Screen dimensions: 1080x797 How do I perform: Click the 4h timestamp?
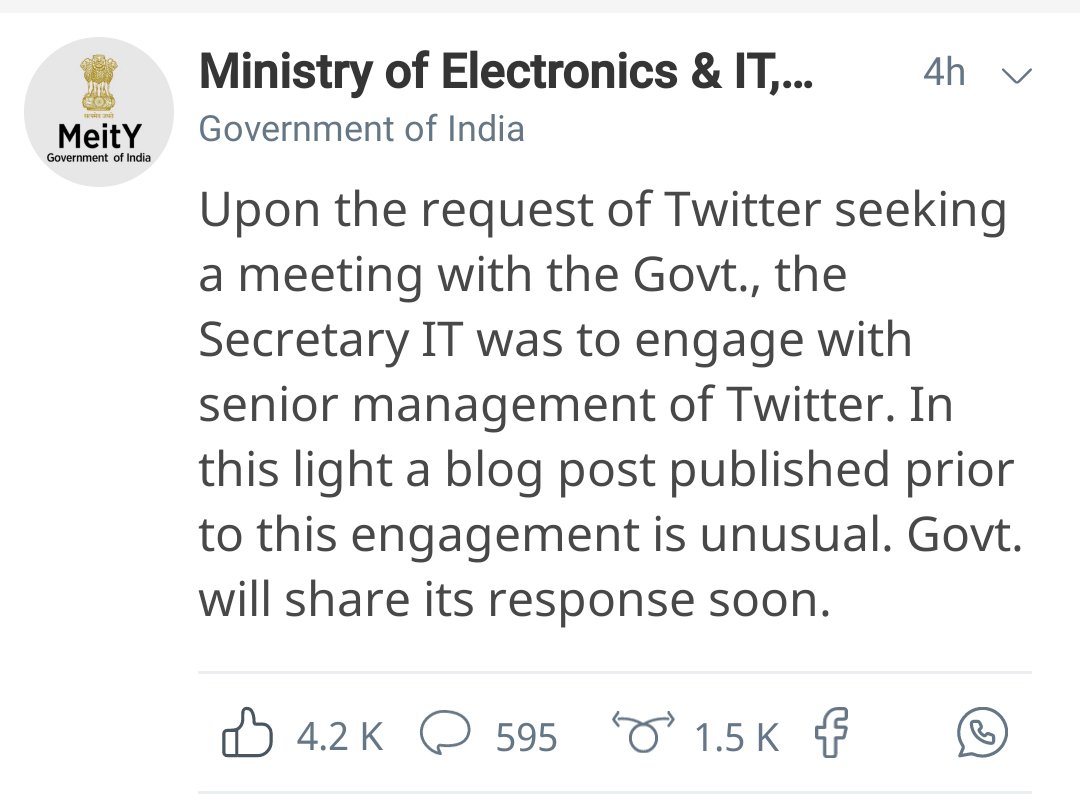tap(944, 72)
